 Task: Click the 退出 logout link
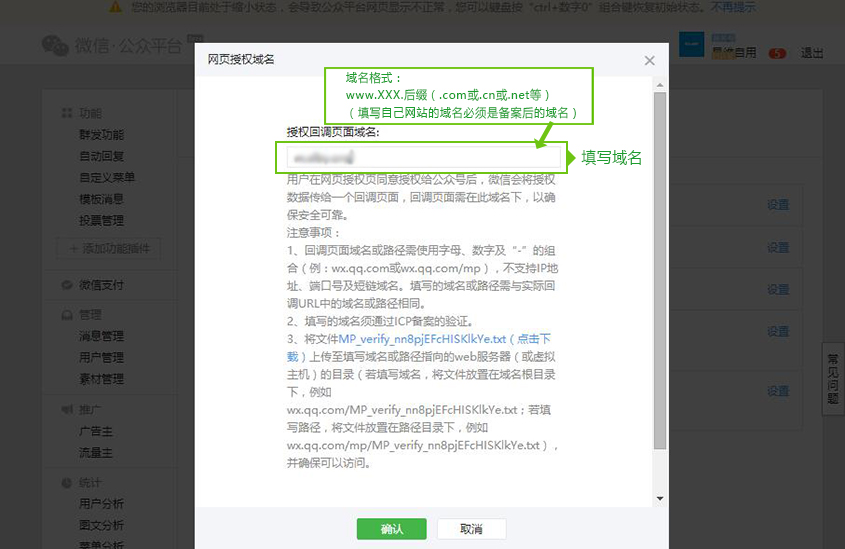(x=812, y=53)
